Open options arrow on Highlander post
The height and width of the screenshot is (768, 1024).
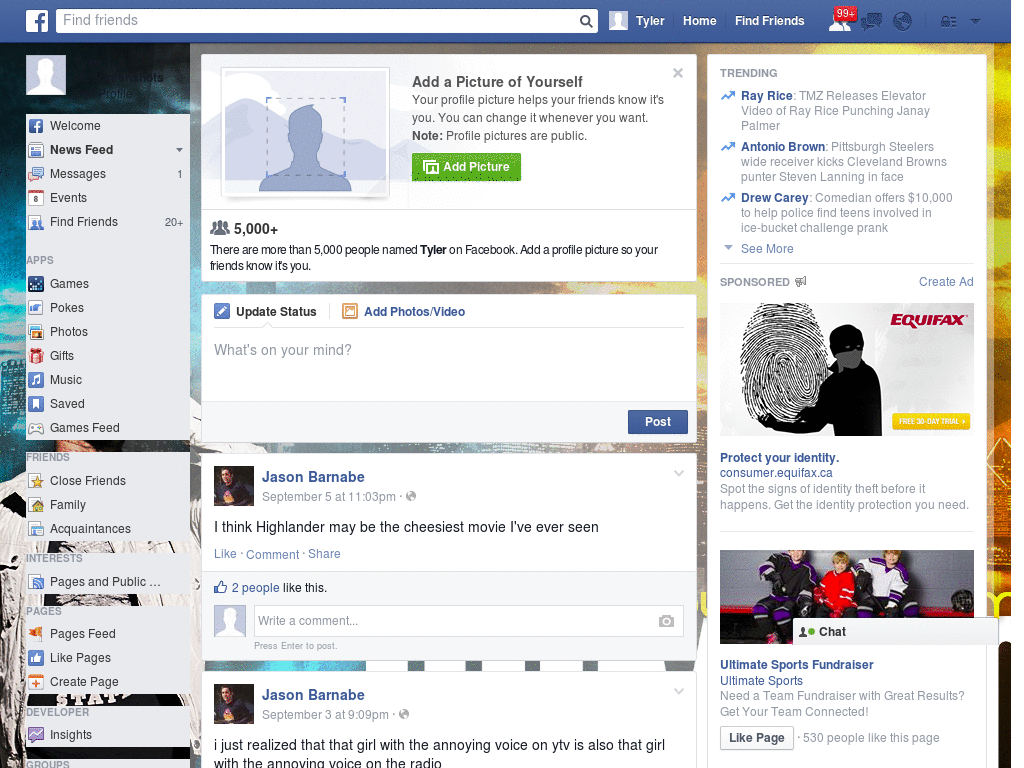point(679,473)
